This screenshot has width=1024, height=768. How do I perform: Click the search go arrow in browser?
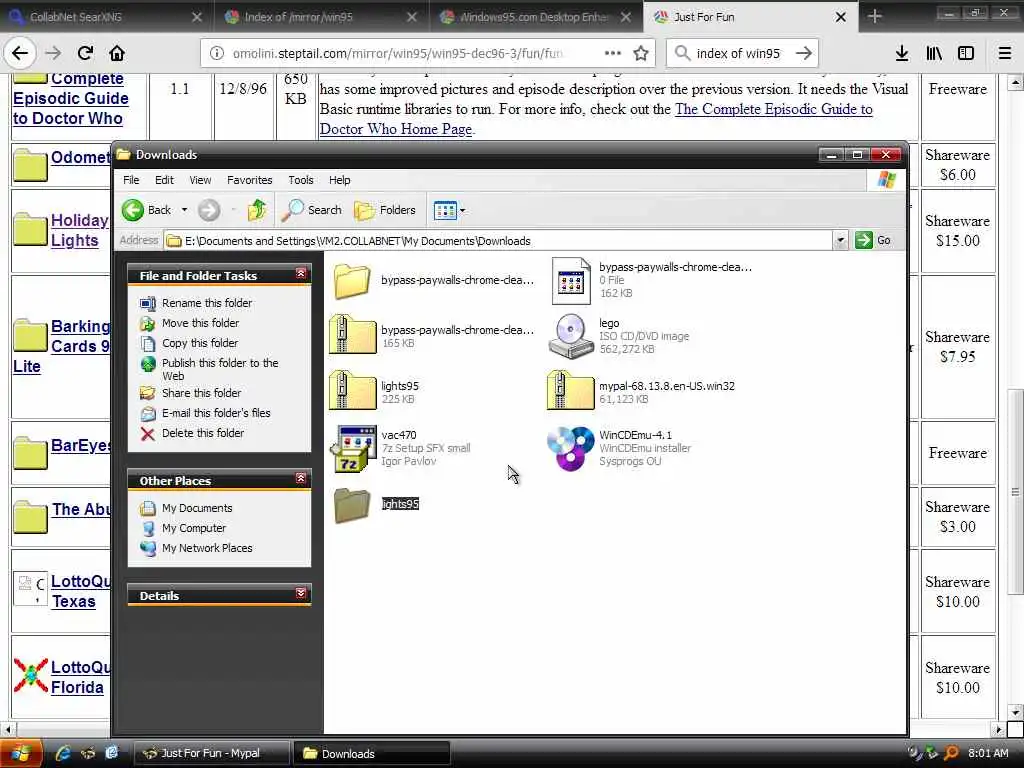(x=804, y=53)
